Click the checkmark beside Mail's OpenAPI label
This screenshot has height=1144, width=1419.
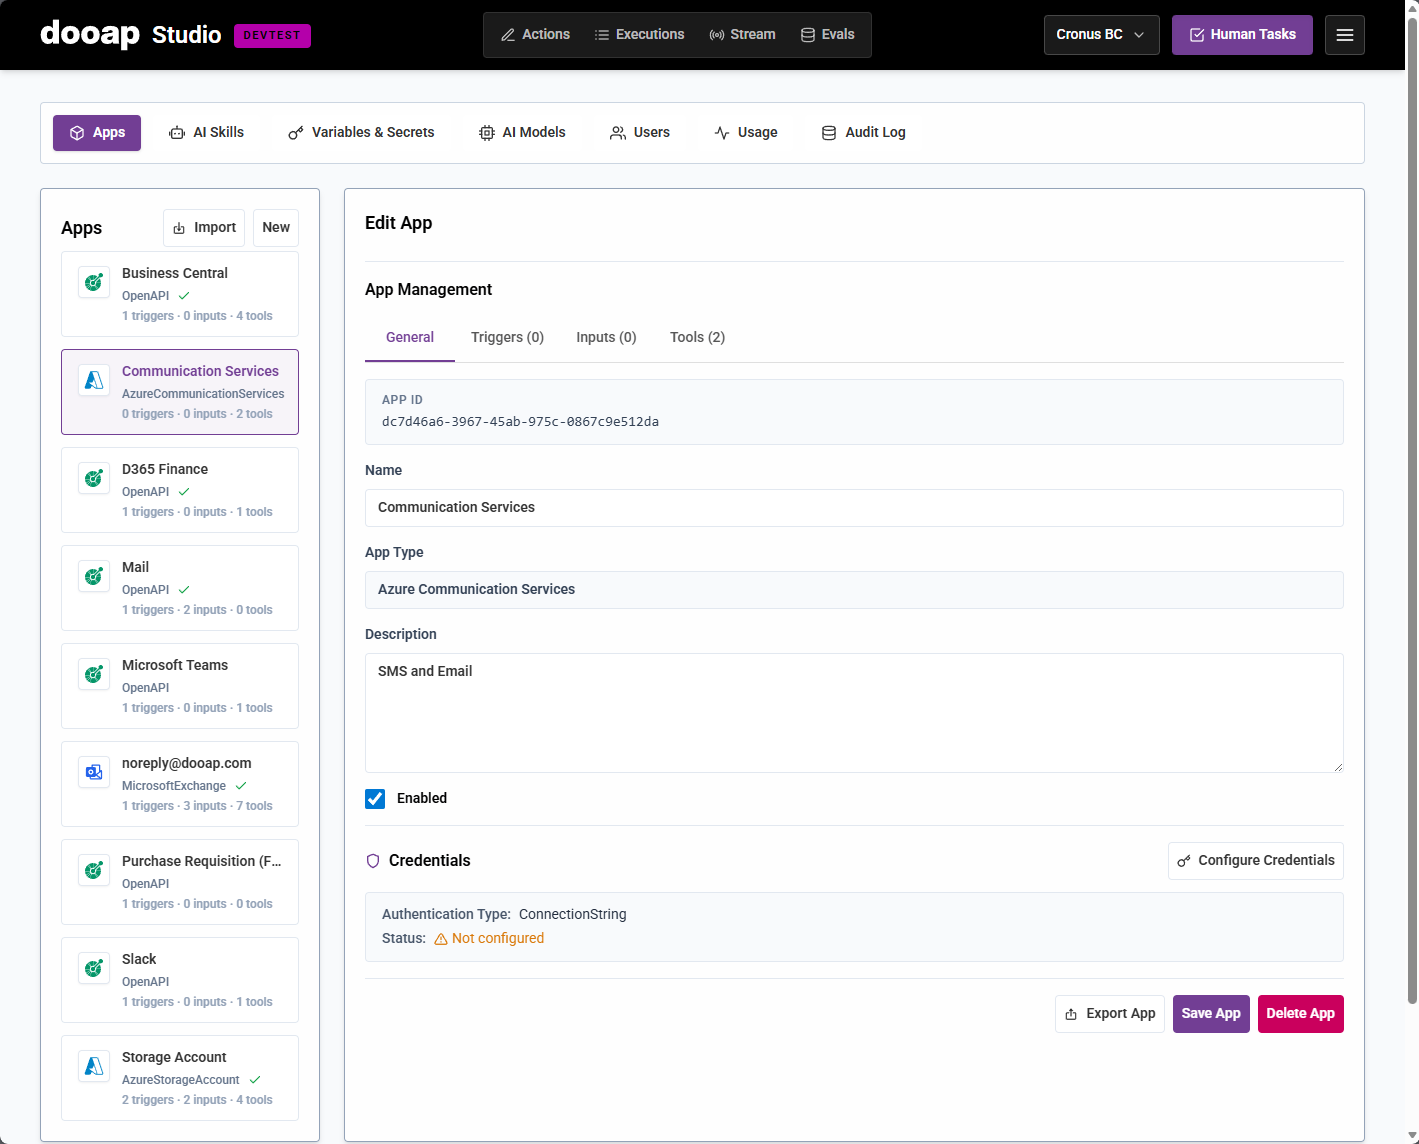point(184,590)
